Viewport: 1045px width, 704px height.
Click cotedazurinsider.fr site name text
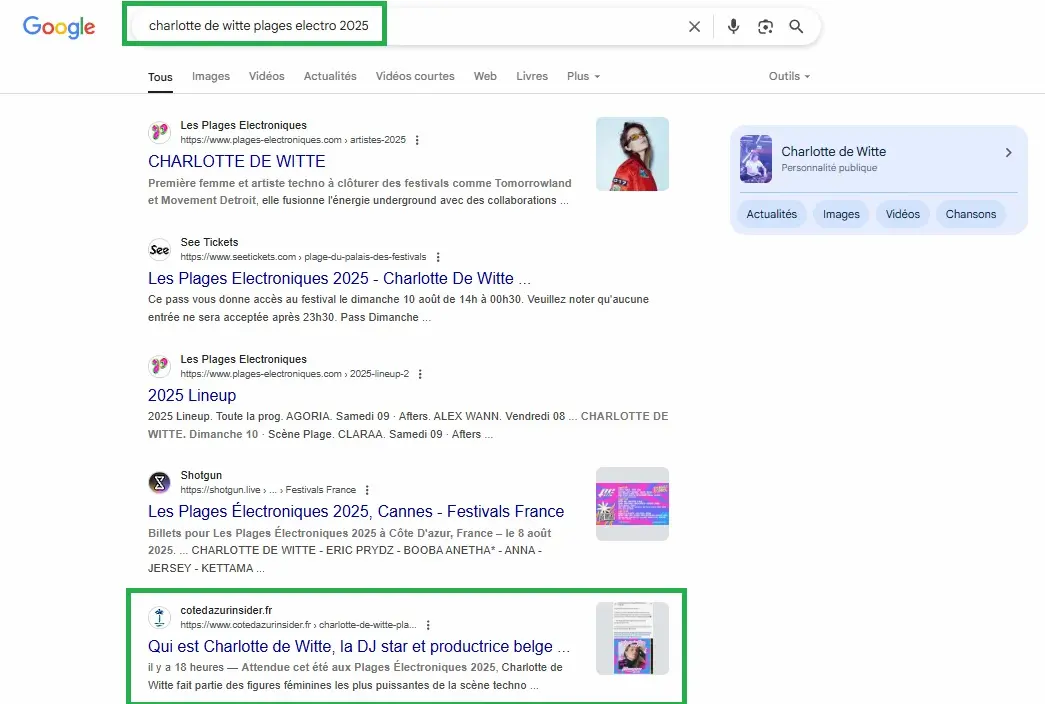pyautogui.click(x=226, y=610)
